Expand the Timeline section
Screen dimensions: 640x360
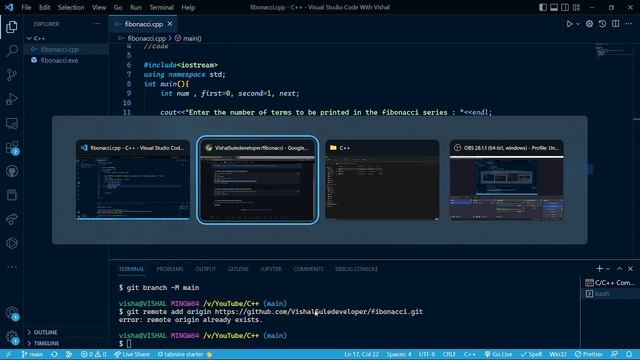(x=46, y=343)
